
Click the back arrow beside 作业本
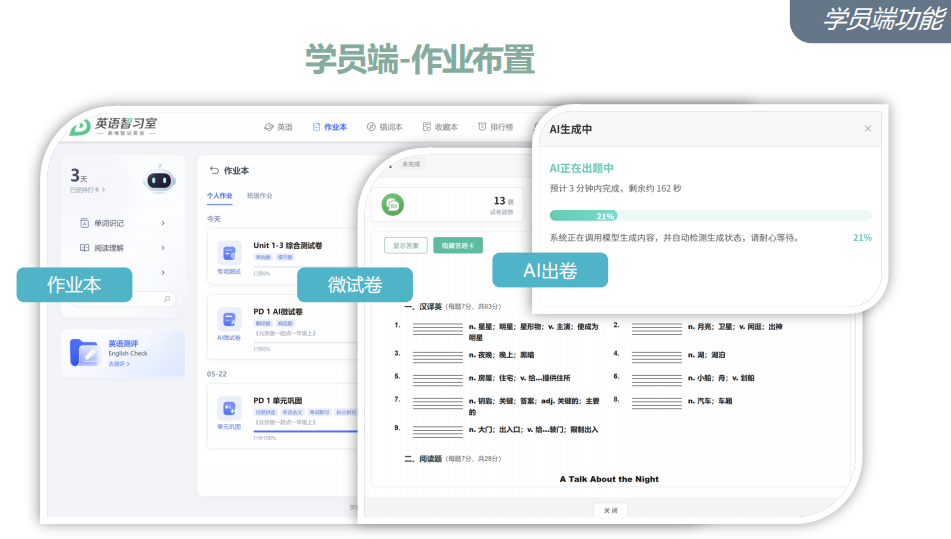coord(214,170)
